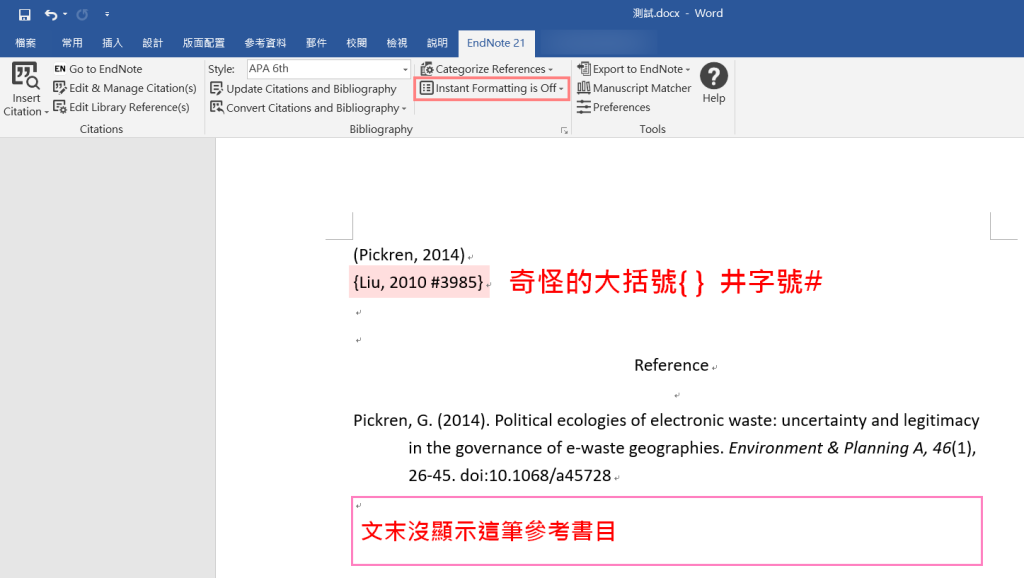Viewport: 1024px width, 578px height.
Task: Click the {Liu, 2010 #3985} unformatted citation
Action: tap(418, 282)
